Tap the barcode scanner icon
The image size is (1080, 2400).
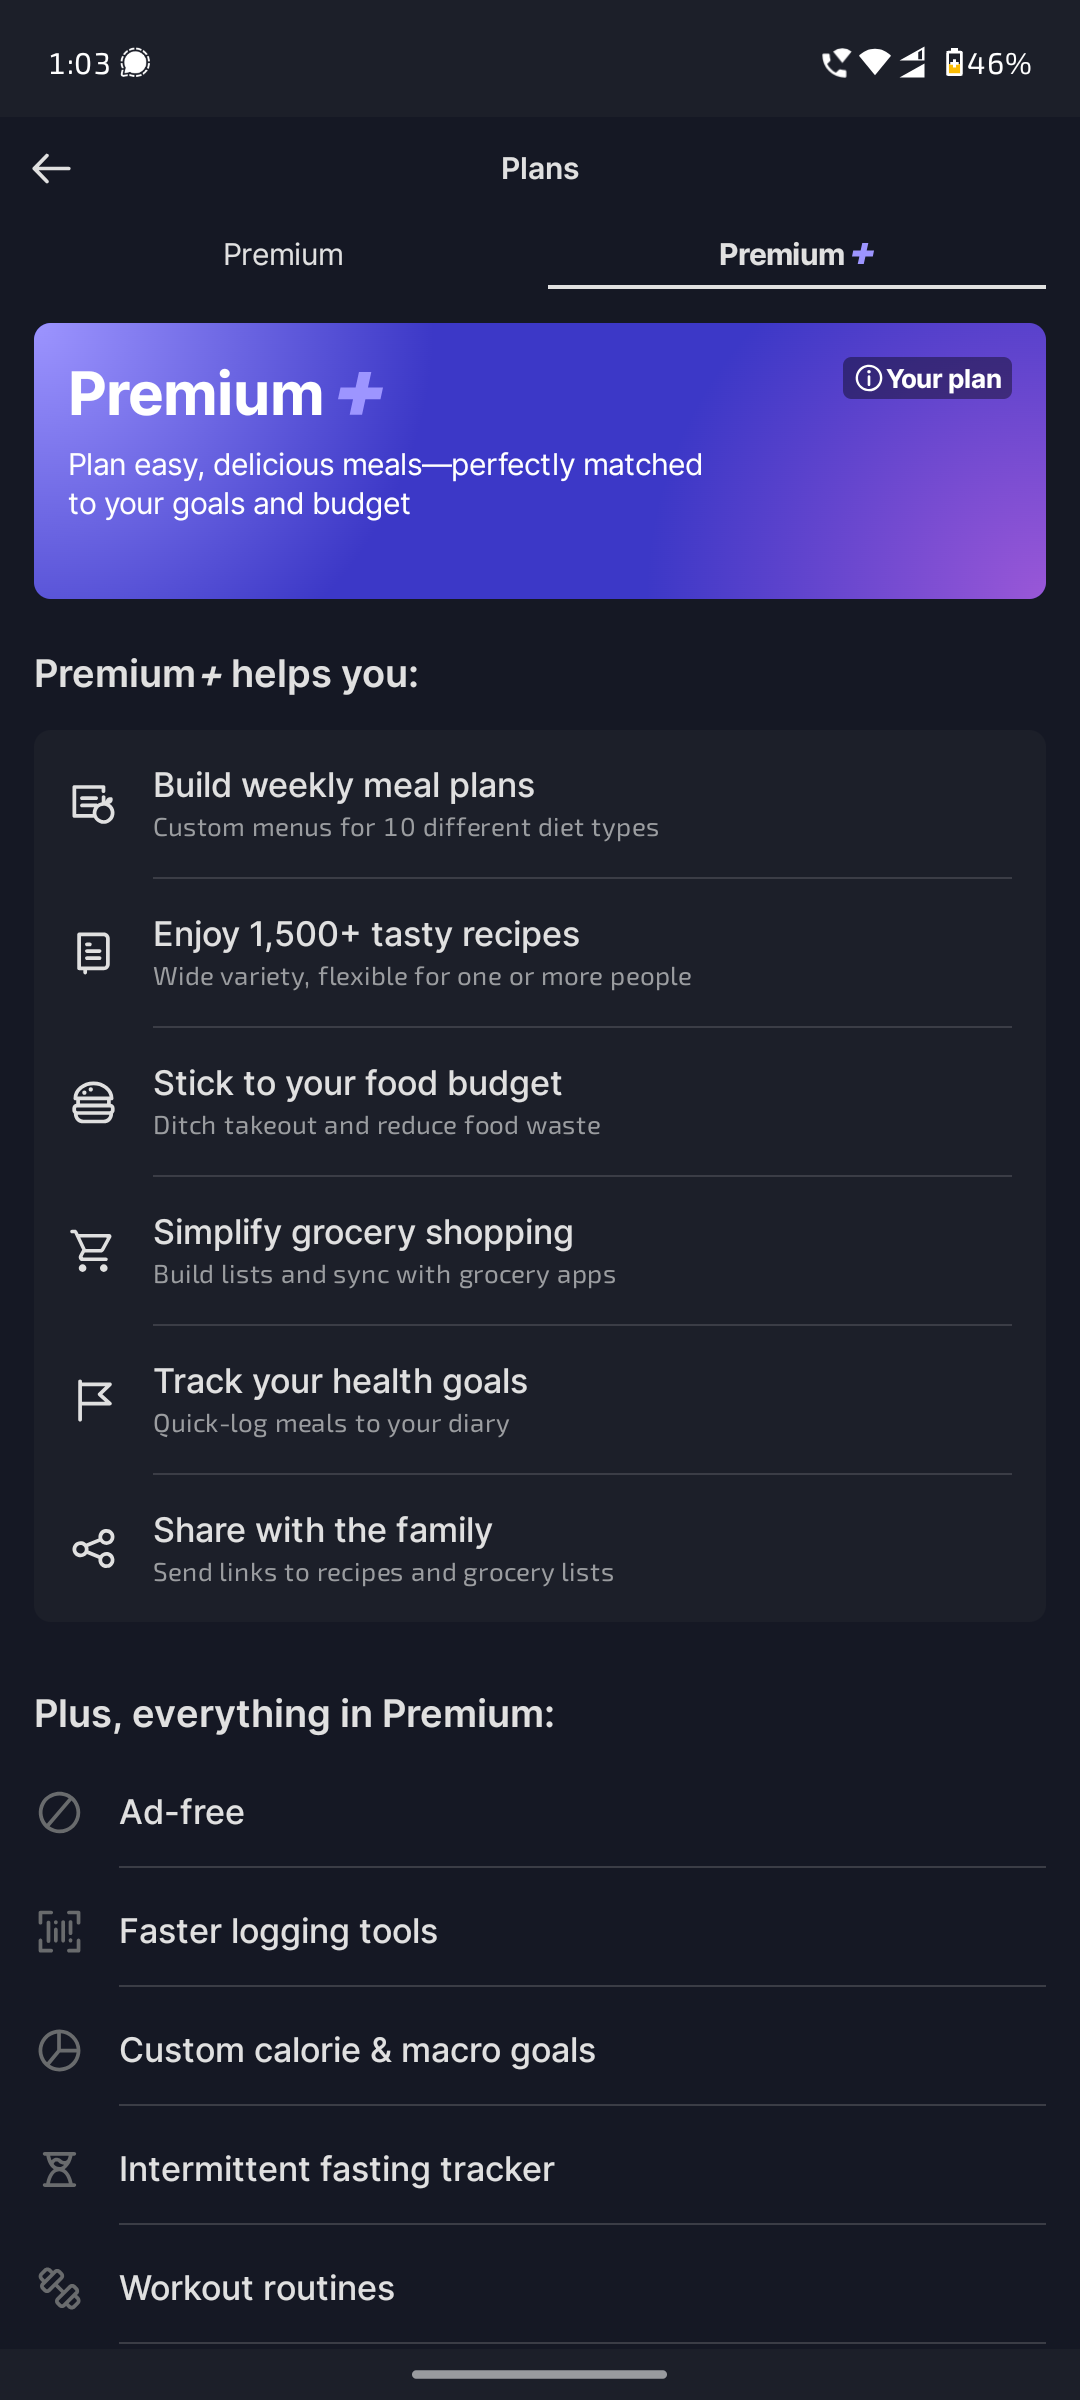tap(59, 1931)
